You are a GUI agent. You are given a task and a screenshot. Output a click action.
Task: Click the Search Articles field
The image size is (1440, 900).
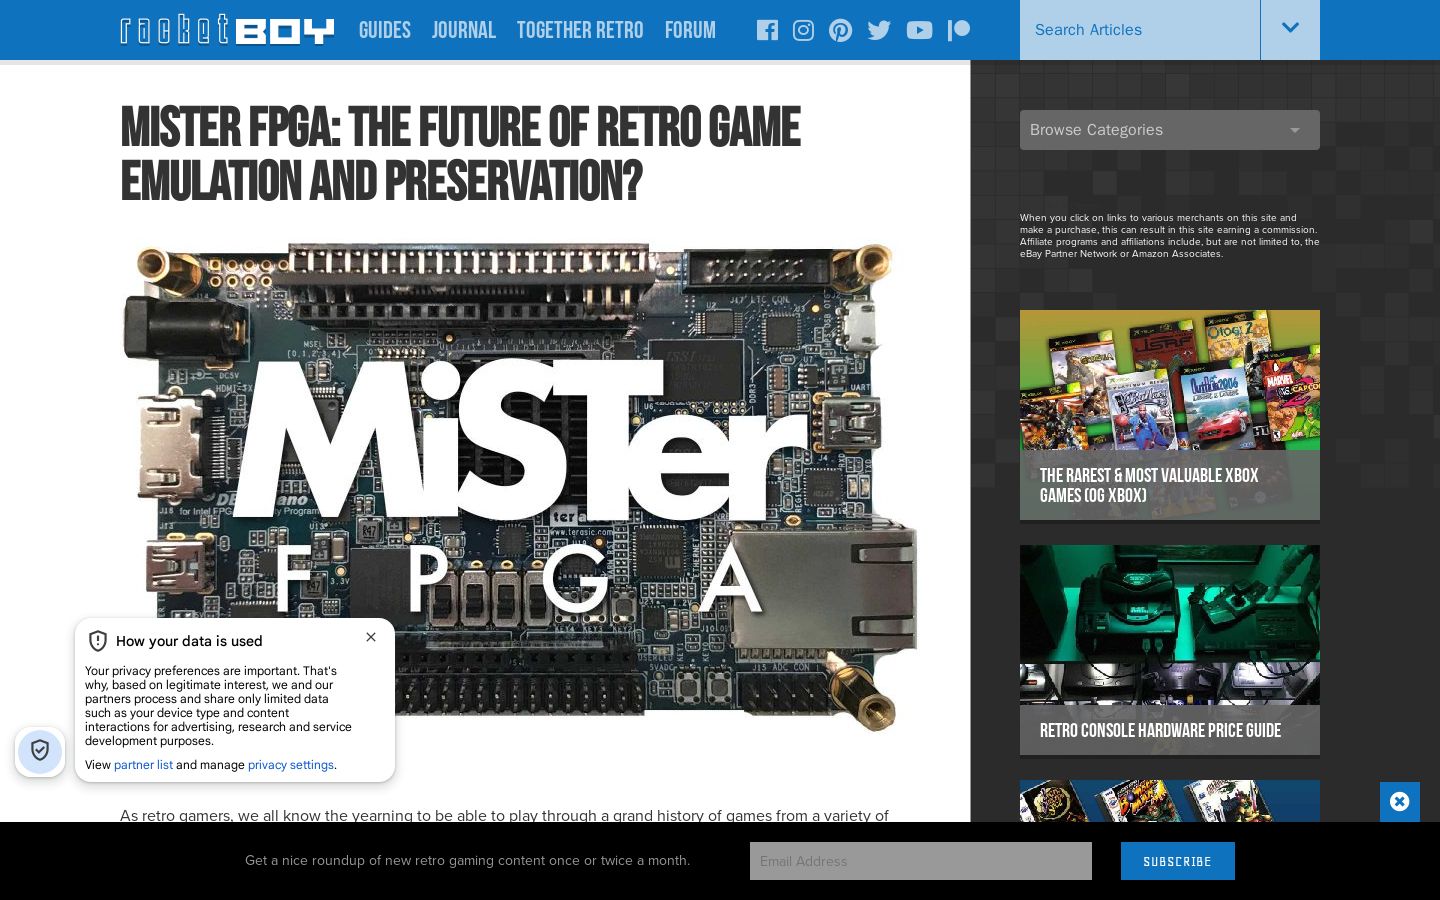[x=1140, y=30]
